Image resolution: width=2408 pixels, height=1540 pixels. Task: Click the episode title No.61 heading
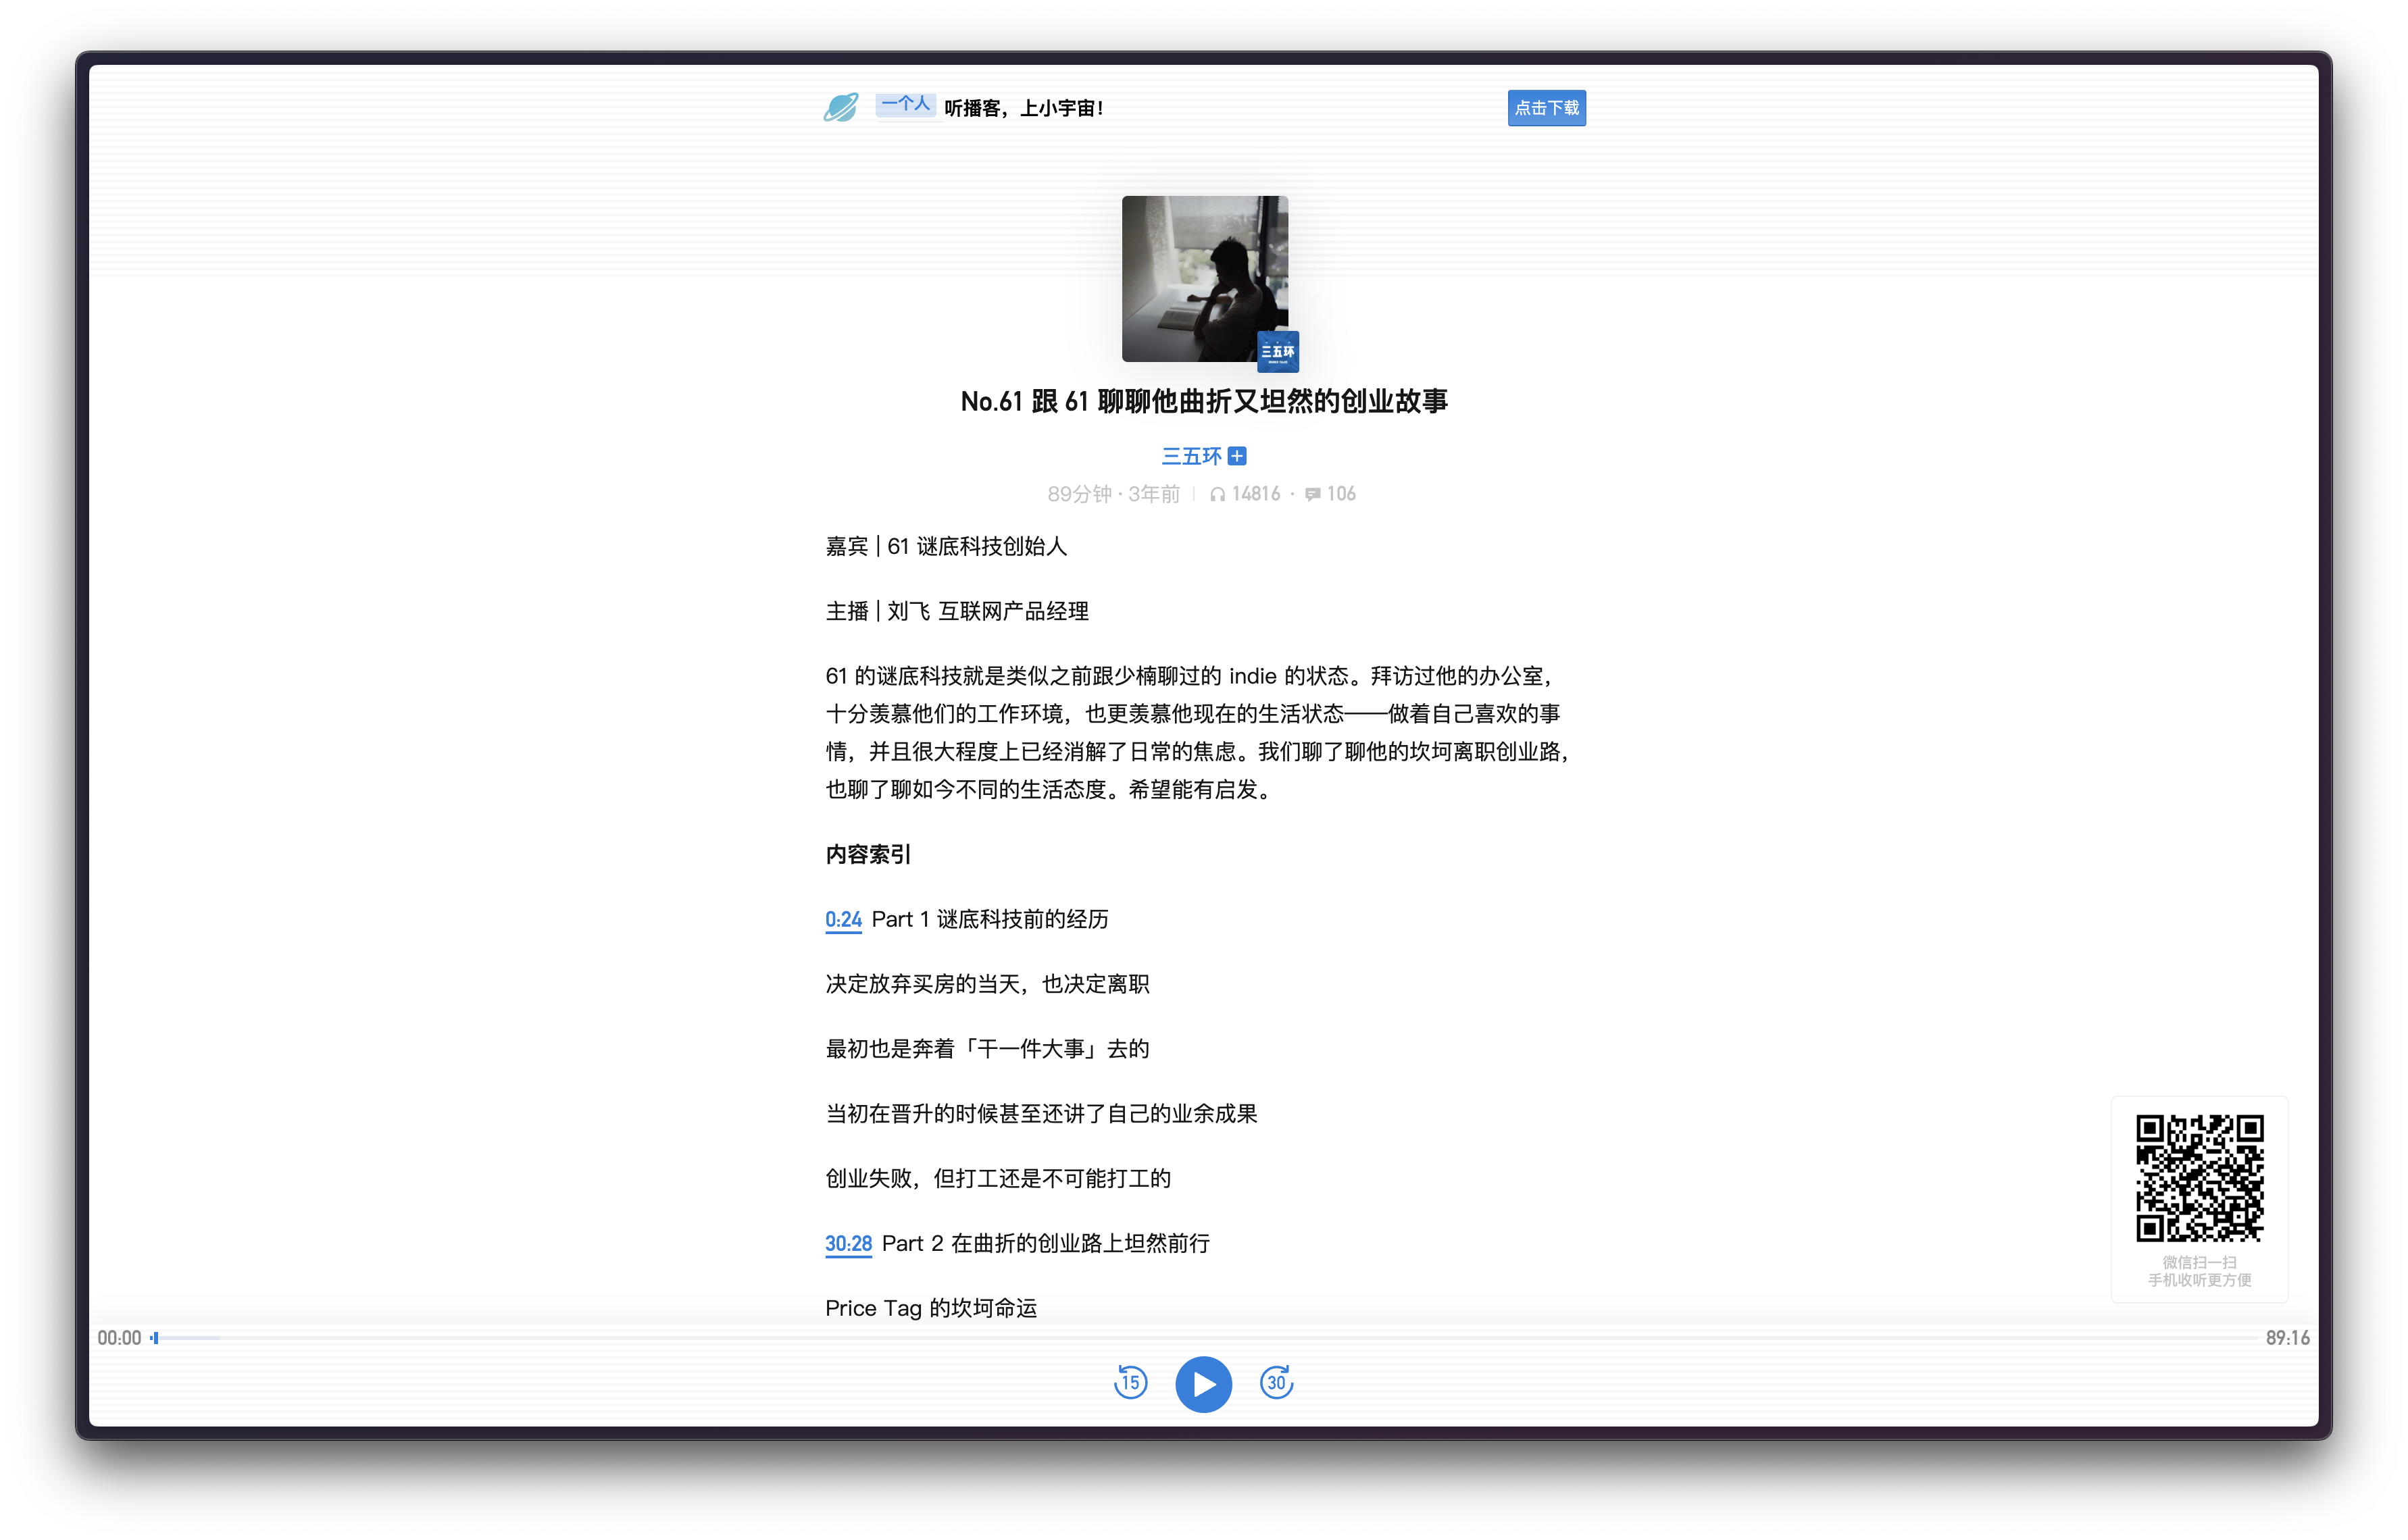[1203, 401]
